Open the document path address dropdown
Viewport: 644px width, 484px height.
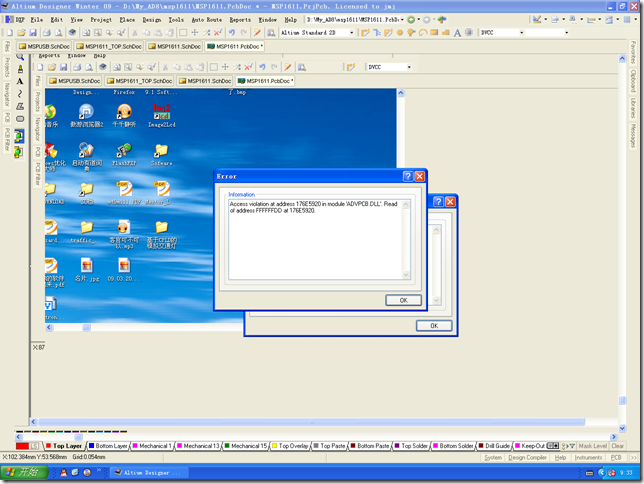coord(402,19)
